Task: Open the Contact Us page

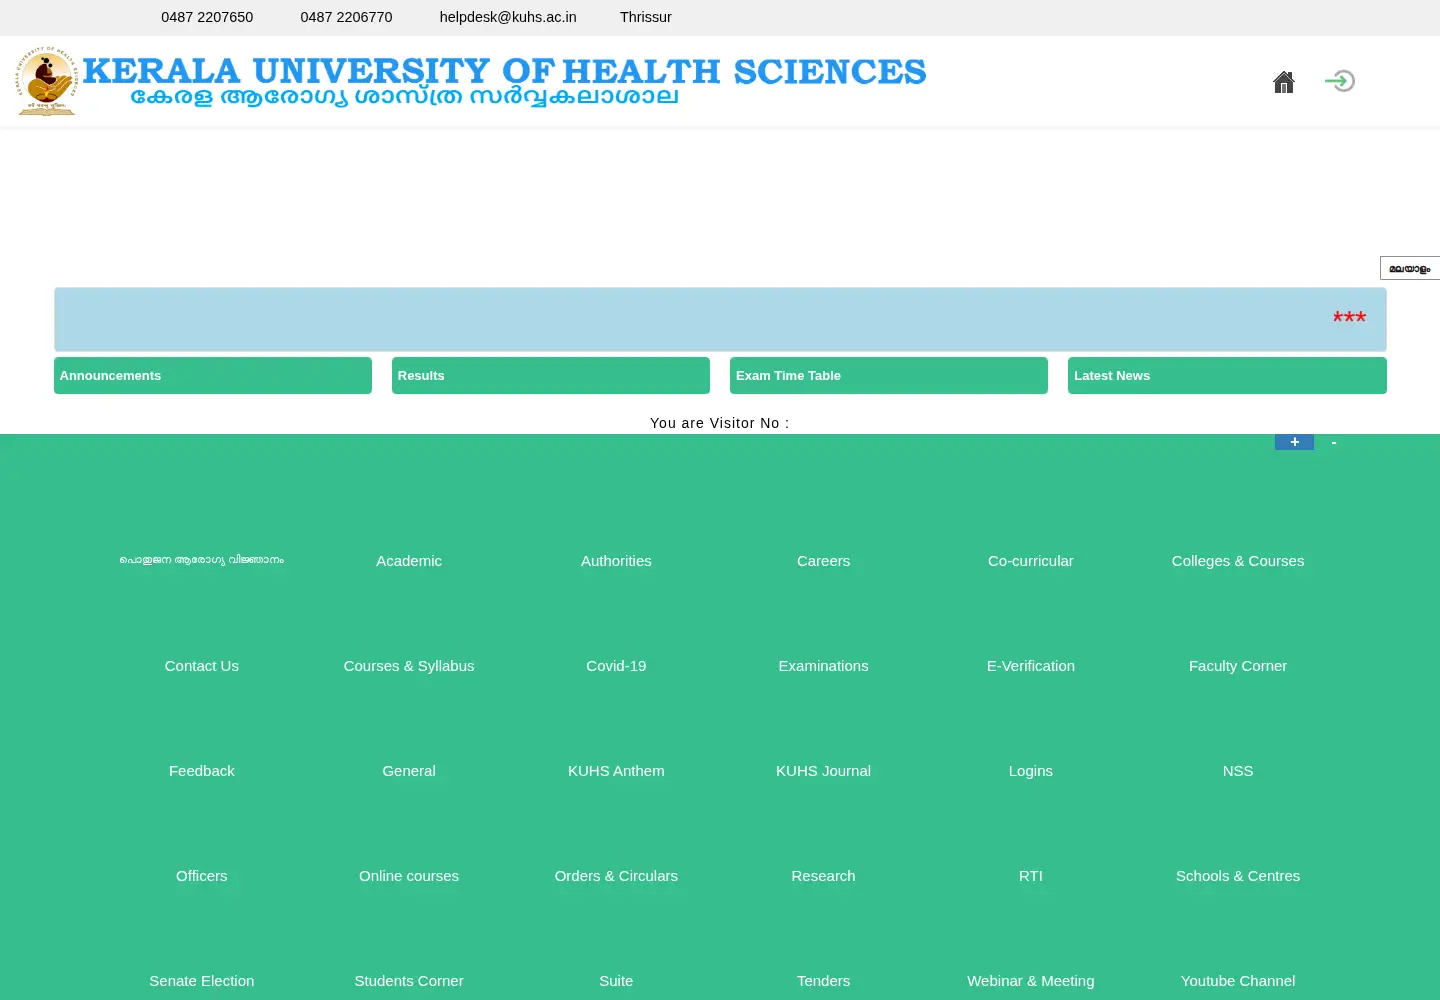Action: (202, 666)
